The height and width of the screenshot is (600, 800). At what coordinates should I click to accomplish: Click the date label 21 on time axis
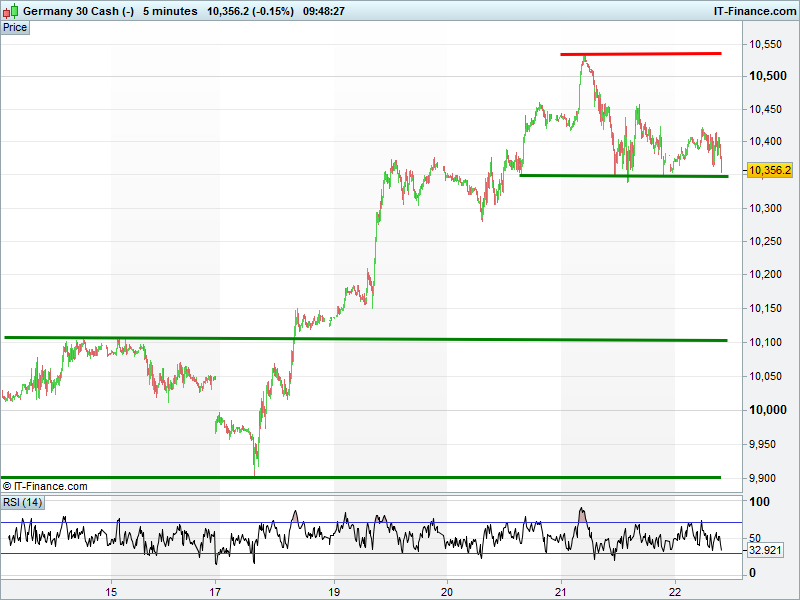[x=561, y=592]
